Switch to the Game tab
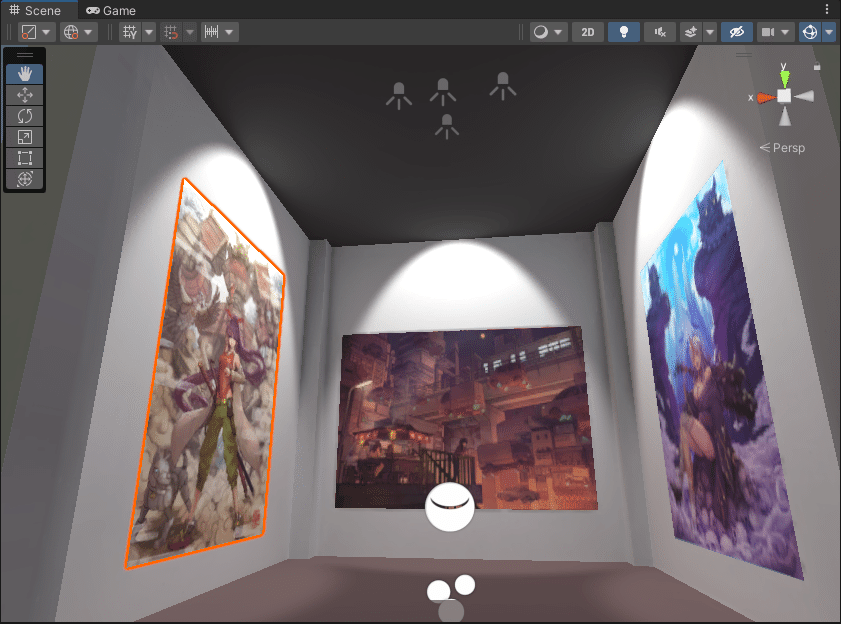This screenshot has height=624, width=841. point(111,10)
